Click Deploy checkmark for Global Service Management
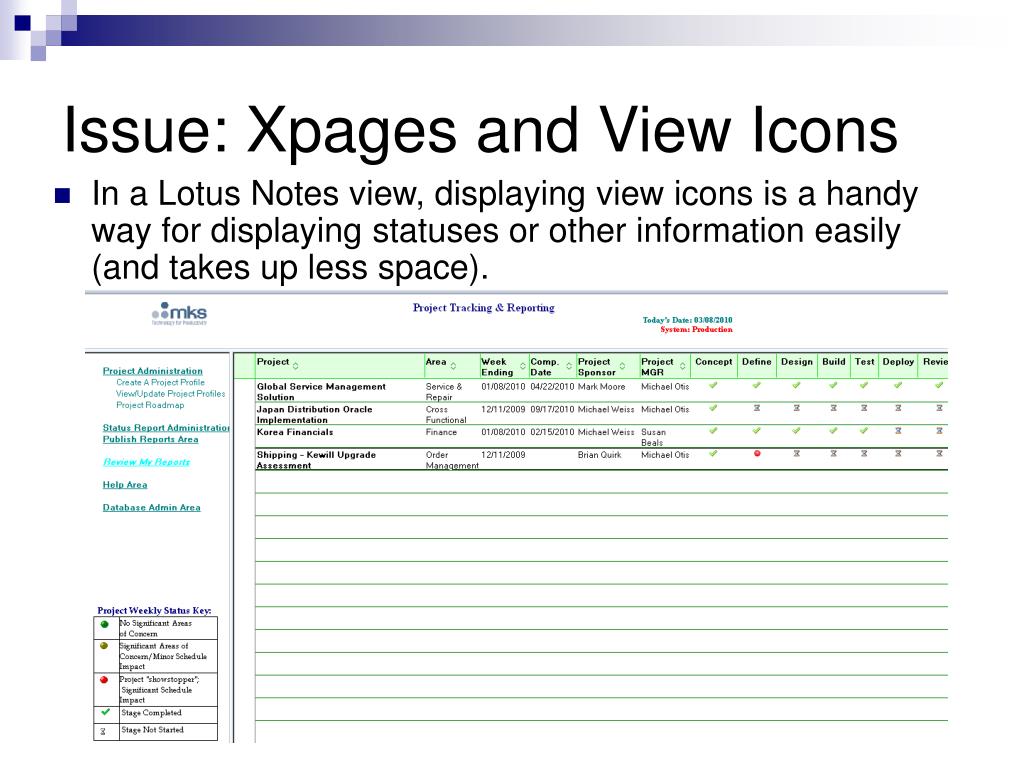 [x=898, y=385]
